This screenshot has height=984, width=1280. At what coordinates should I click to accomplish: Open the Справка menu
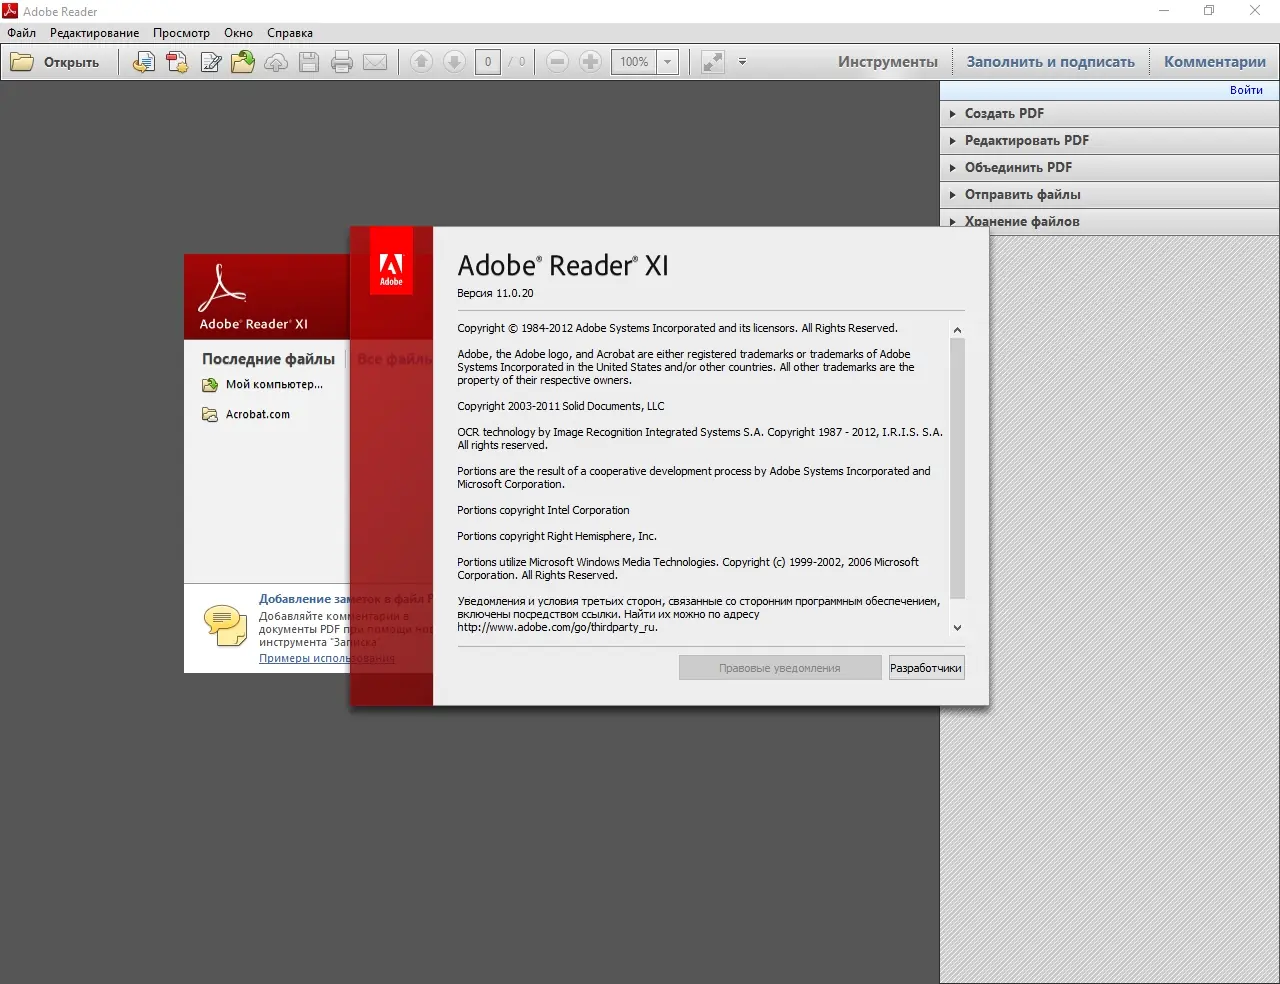click(289, 32)
